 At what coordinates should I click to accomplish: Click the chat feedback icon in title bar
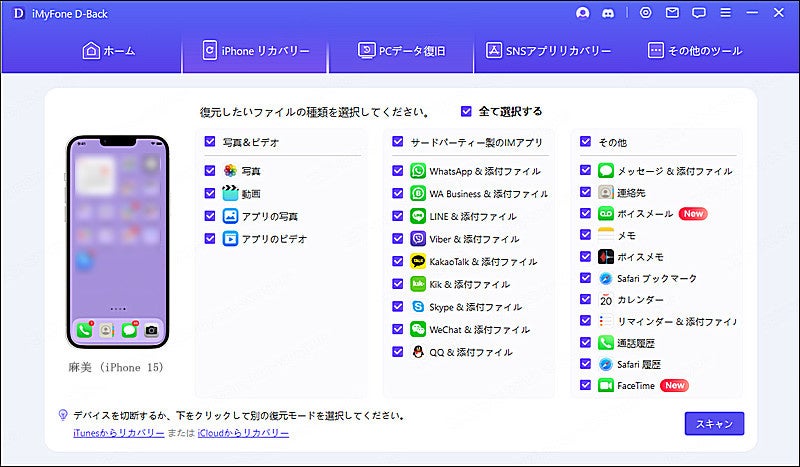pyautogui.click(x=699, y=13)
